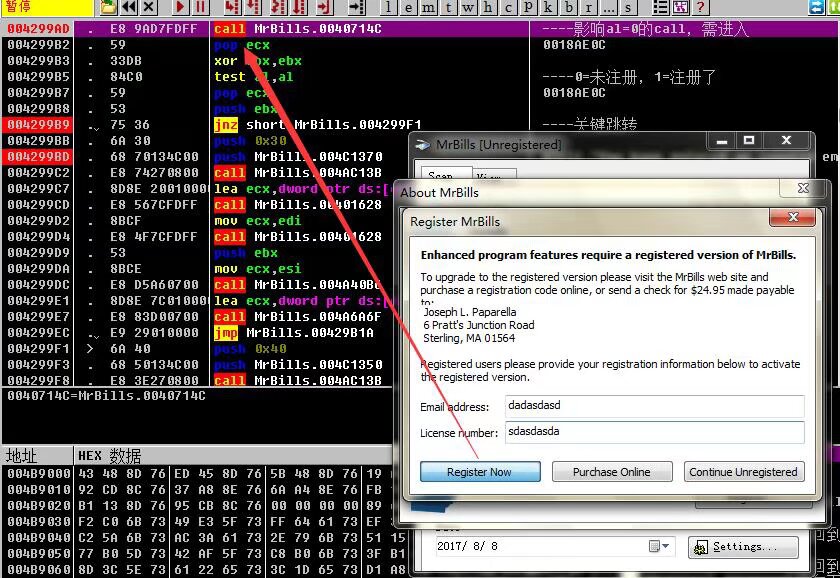Click Continue Unregistered button
The image size is (840, 578).
(x=744, y=472)
